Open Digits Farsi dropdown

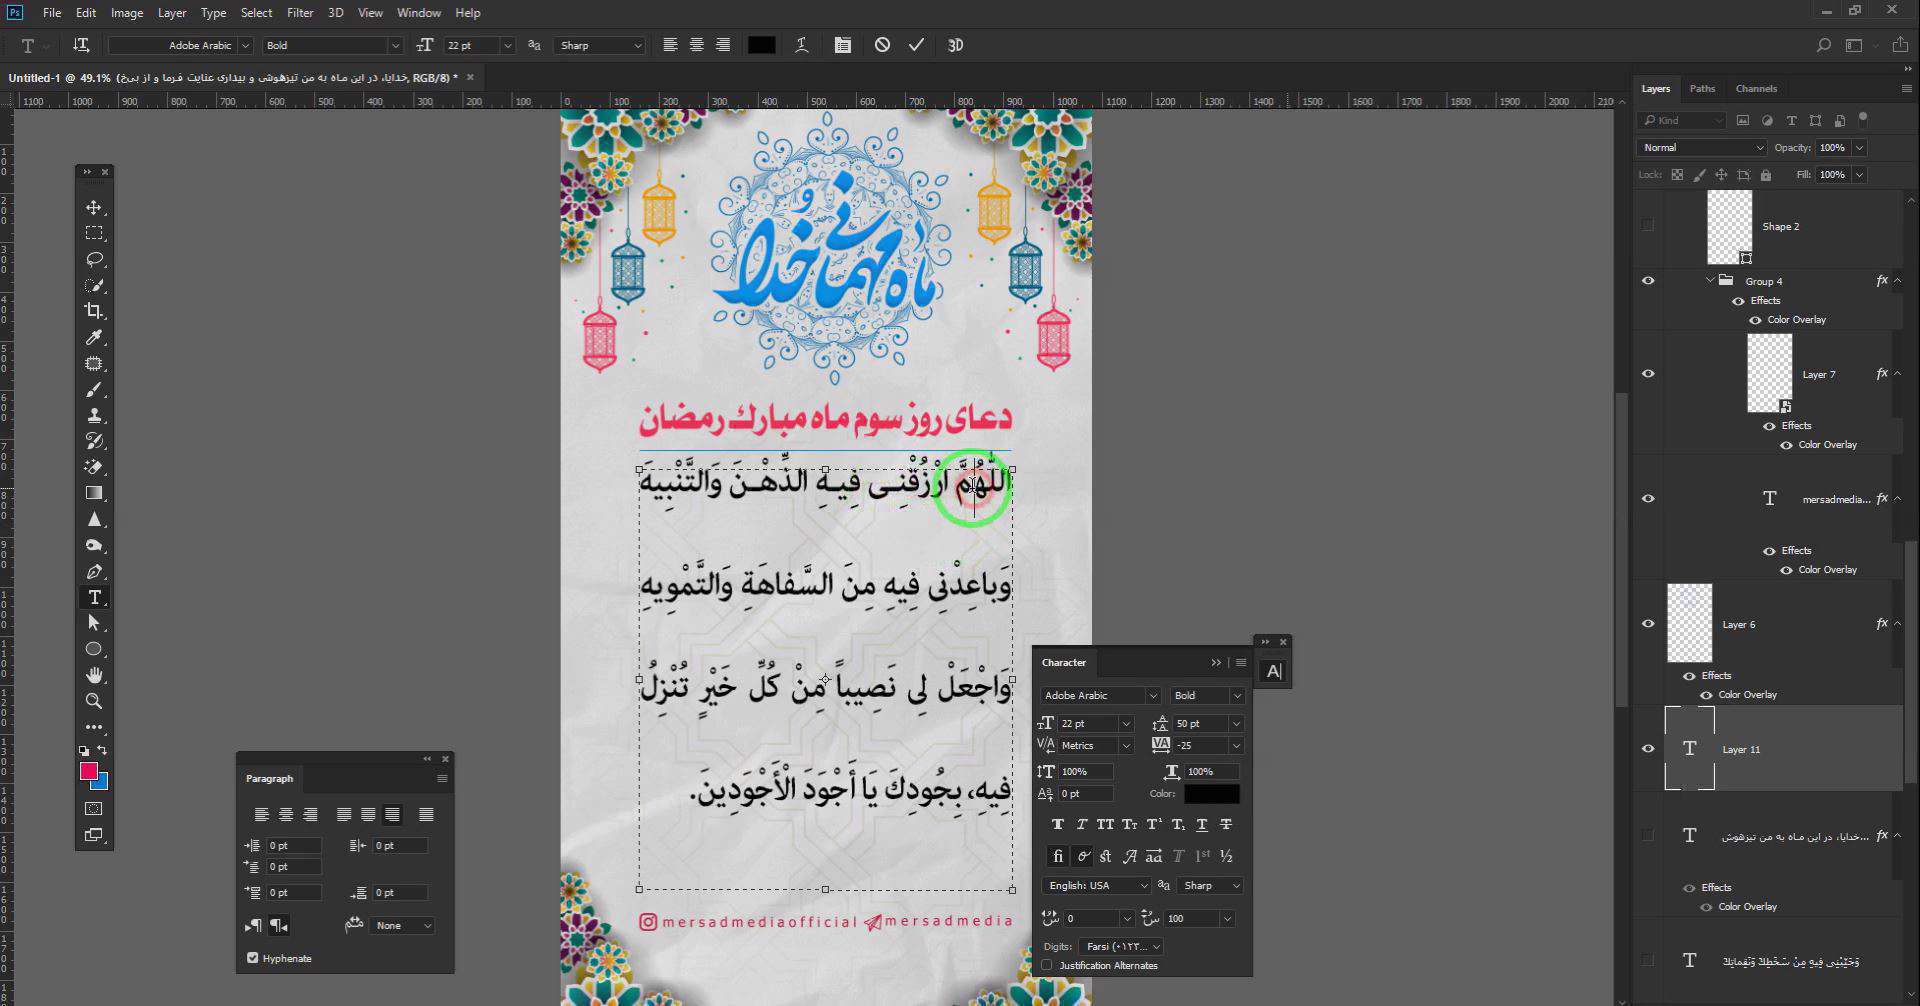pyautogui.click(x=1120, y=946)
